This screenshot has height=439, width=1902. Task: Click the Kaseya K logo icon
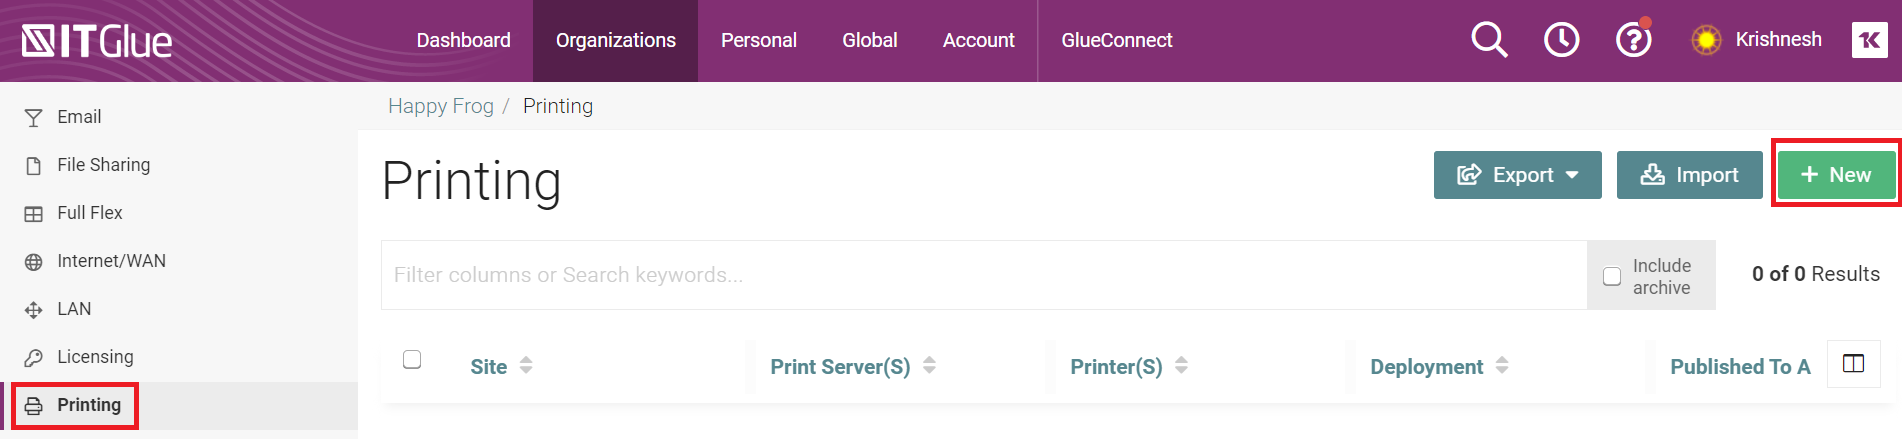[1869, 40]
